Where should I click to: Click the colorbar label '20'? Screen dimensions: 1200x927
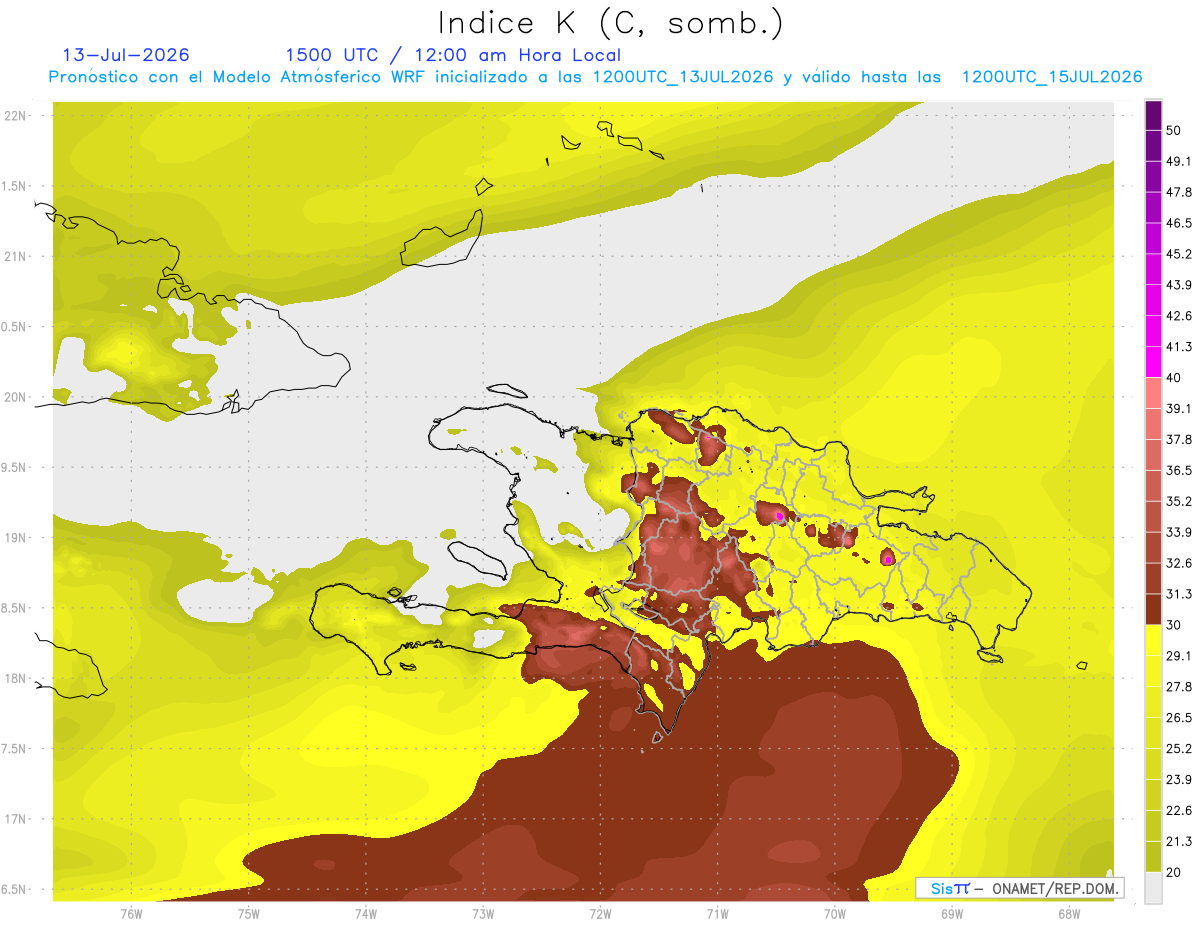[x=1176, y=872]
